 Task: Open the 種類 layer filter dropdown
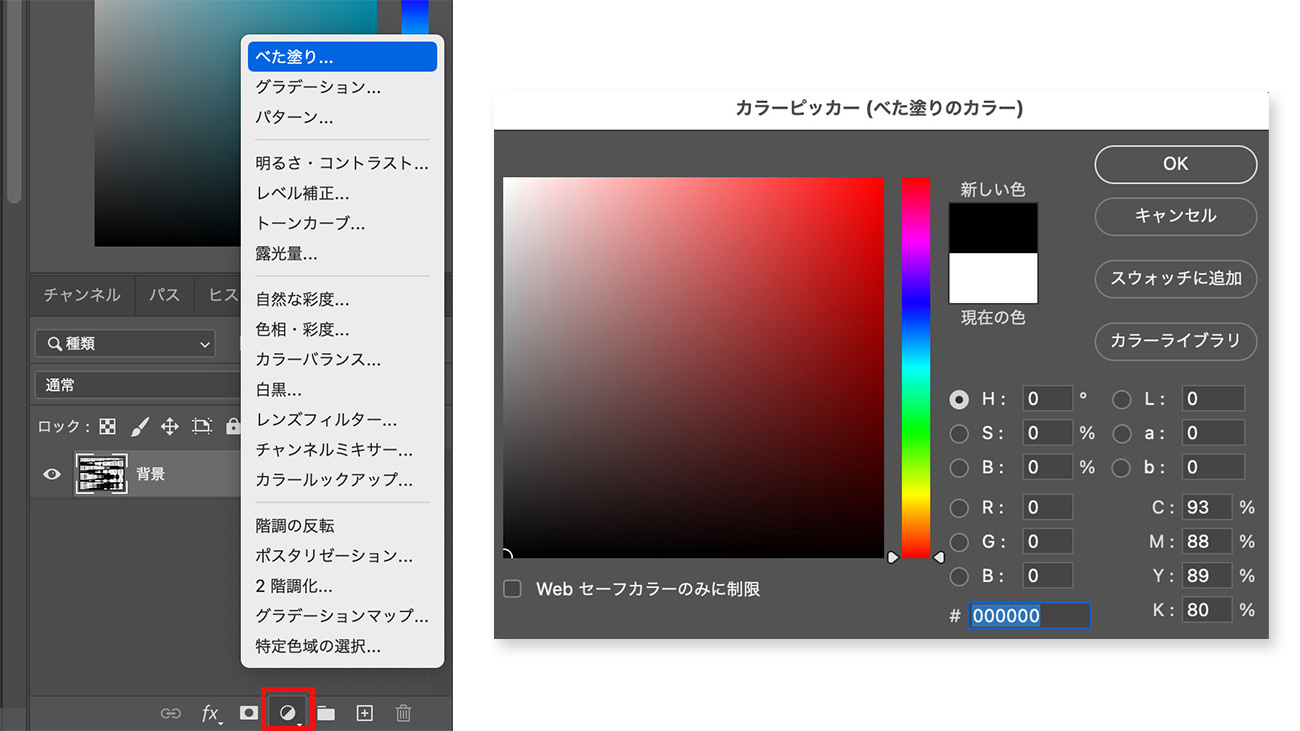(x=125, y=344)
